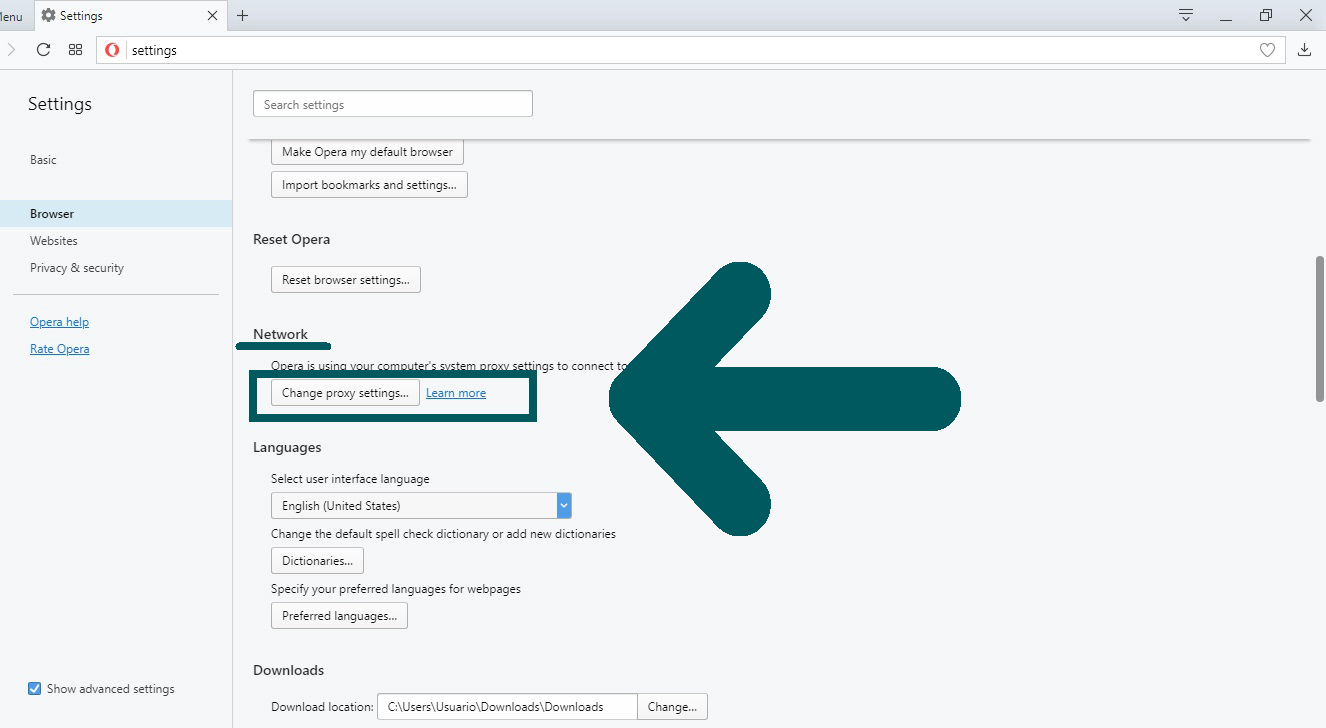
Task: Bookmark the page with the heart icon
Action: 1267,50
